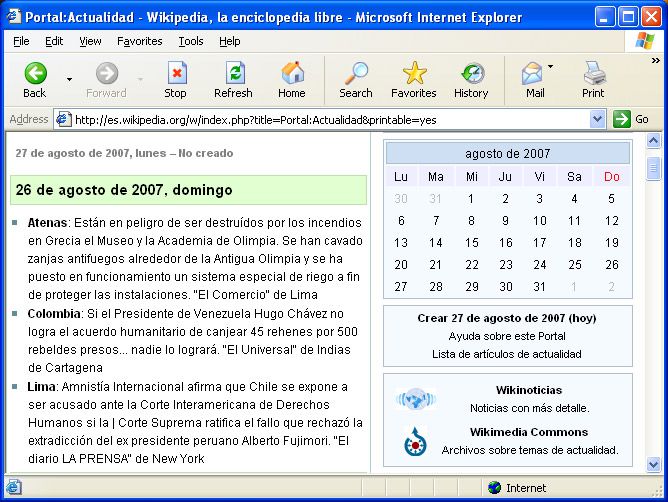Click the vertical scrollbar down arrow
Screen dimensions: 668x502
coord(654,465)
